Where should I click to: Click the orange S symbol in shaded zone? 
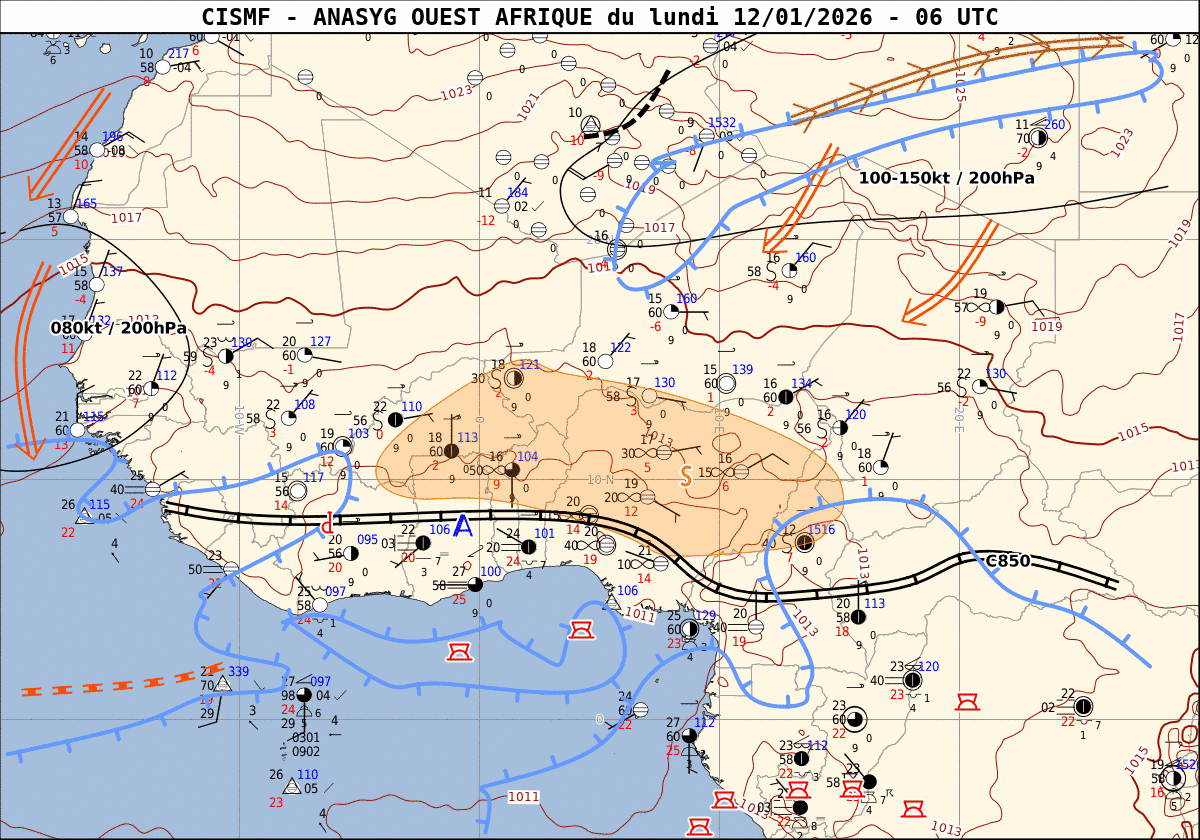(x=686, y=477)
